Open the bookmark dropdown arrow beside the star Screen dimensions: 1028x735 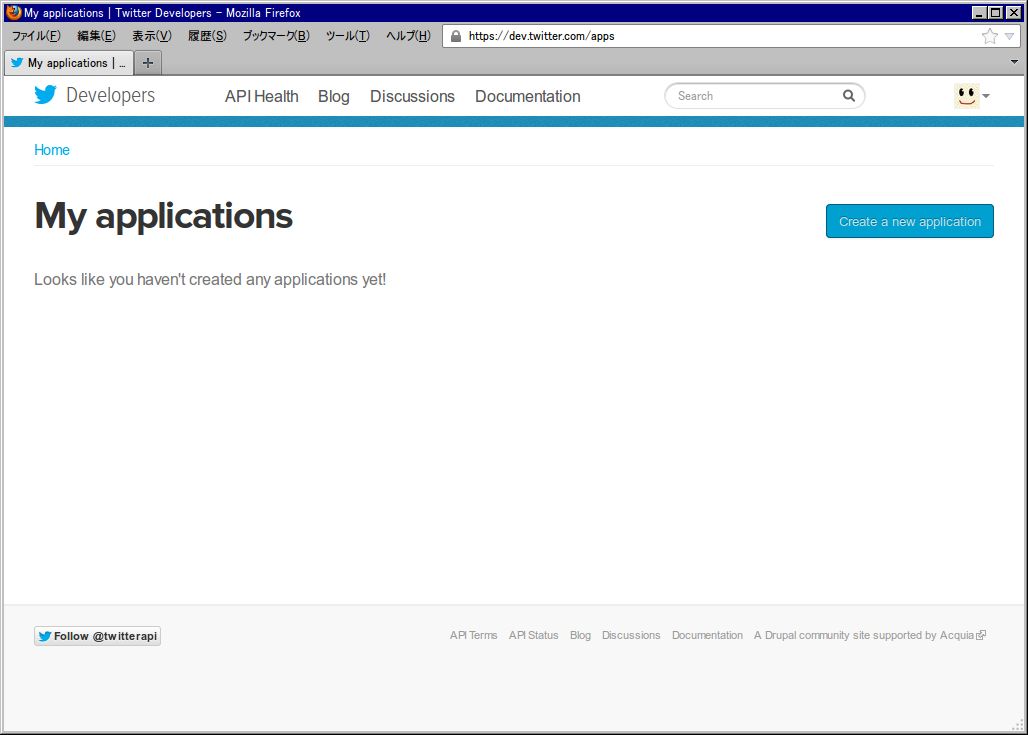tap(1010, 37)
